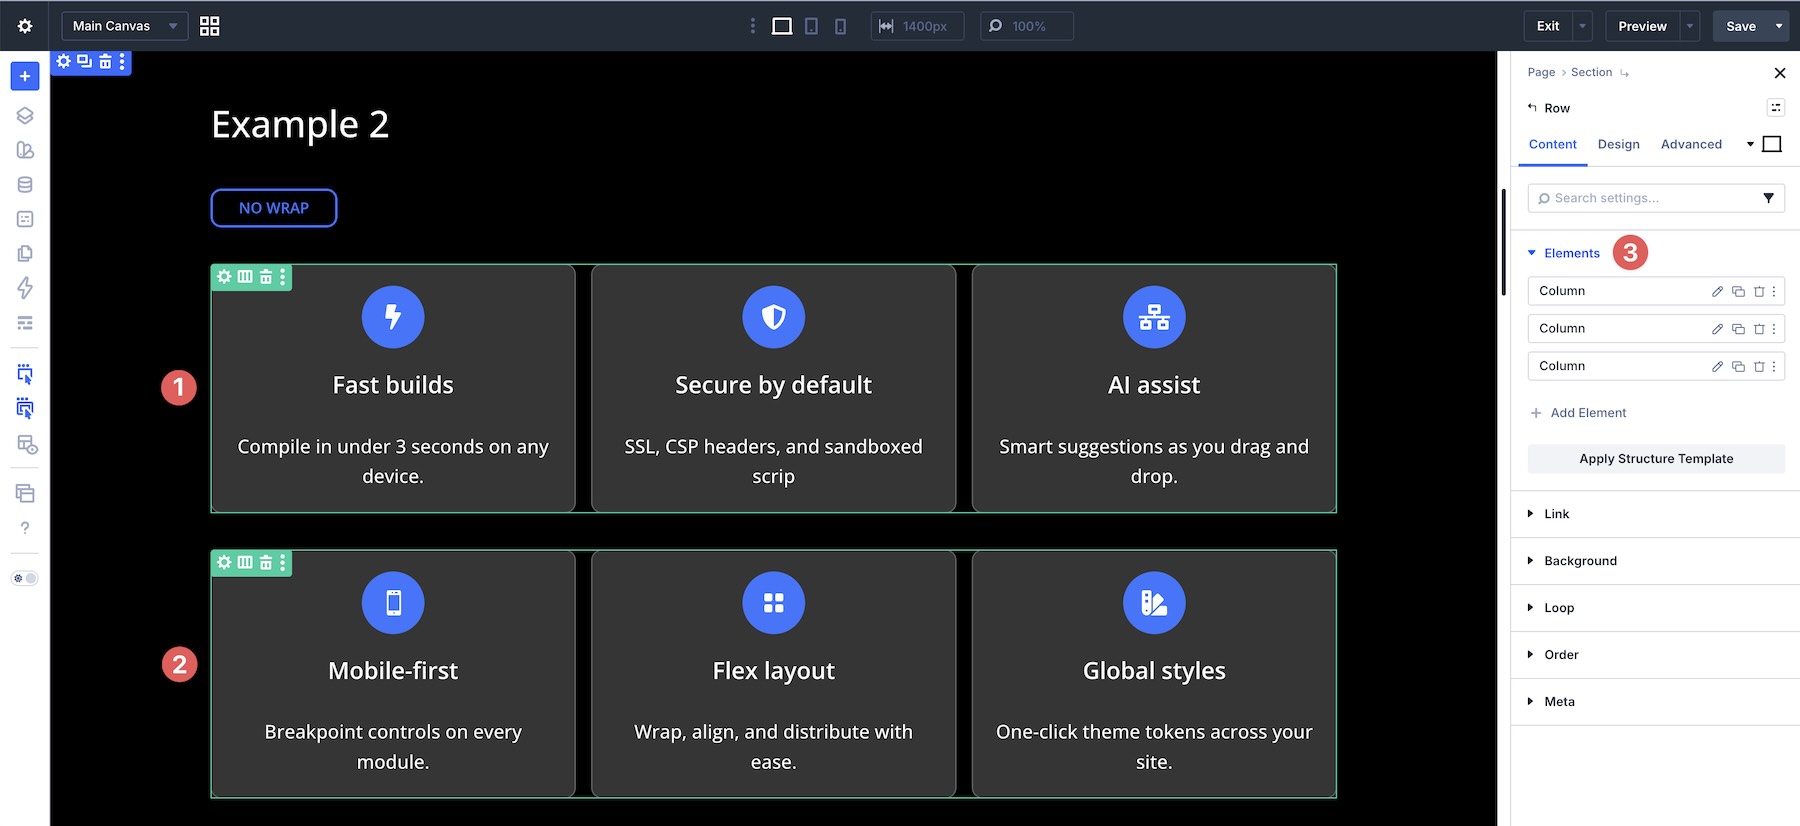
Task: Collapse the Elements section
Action: 1564,253
